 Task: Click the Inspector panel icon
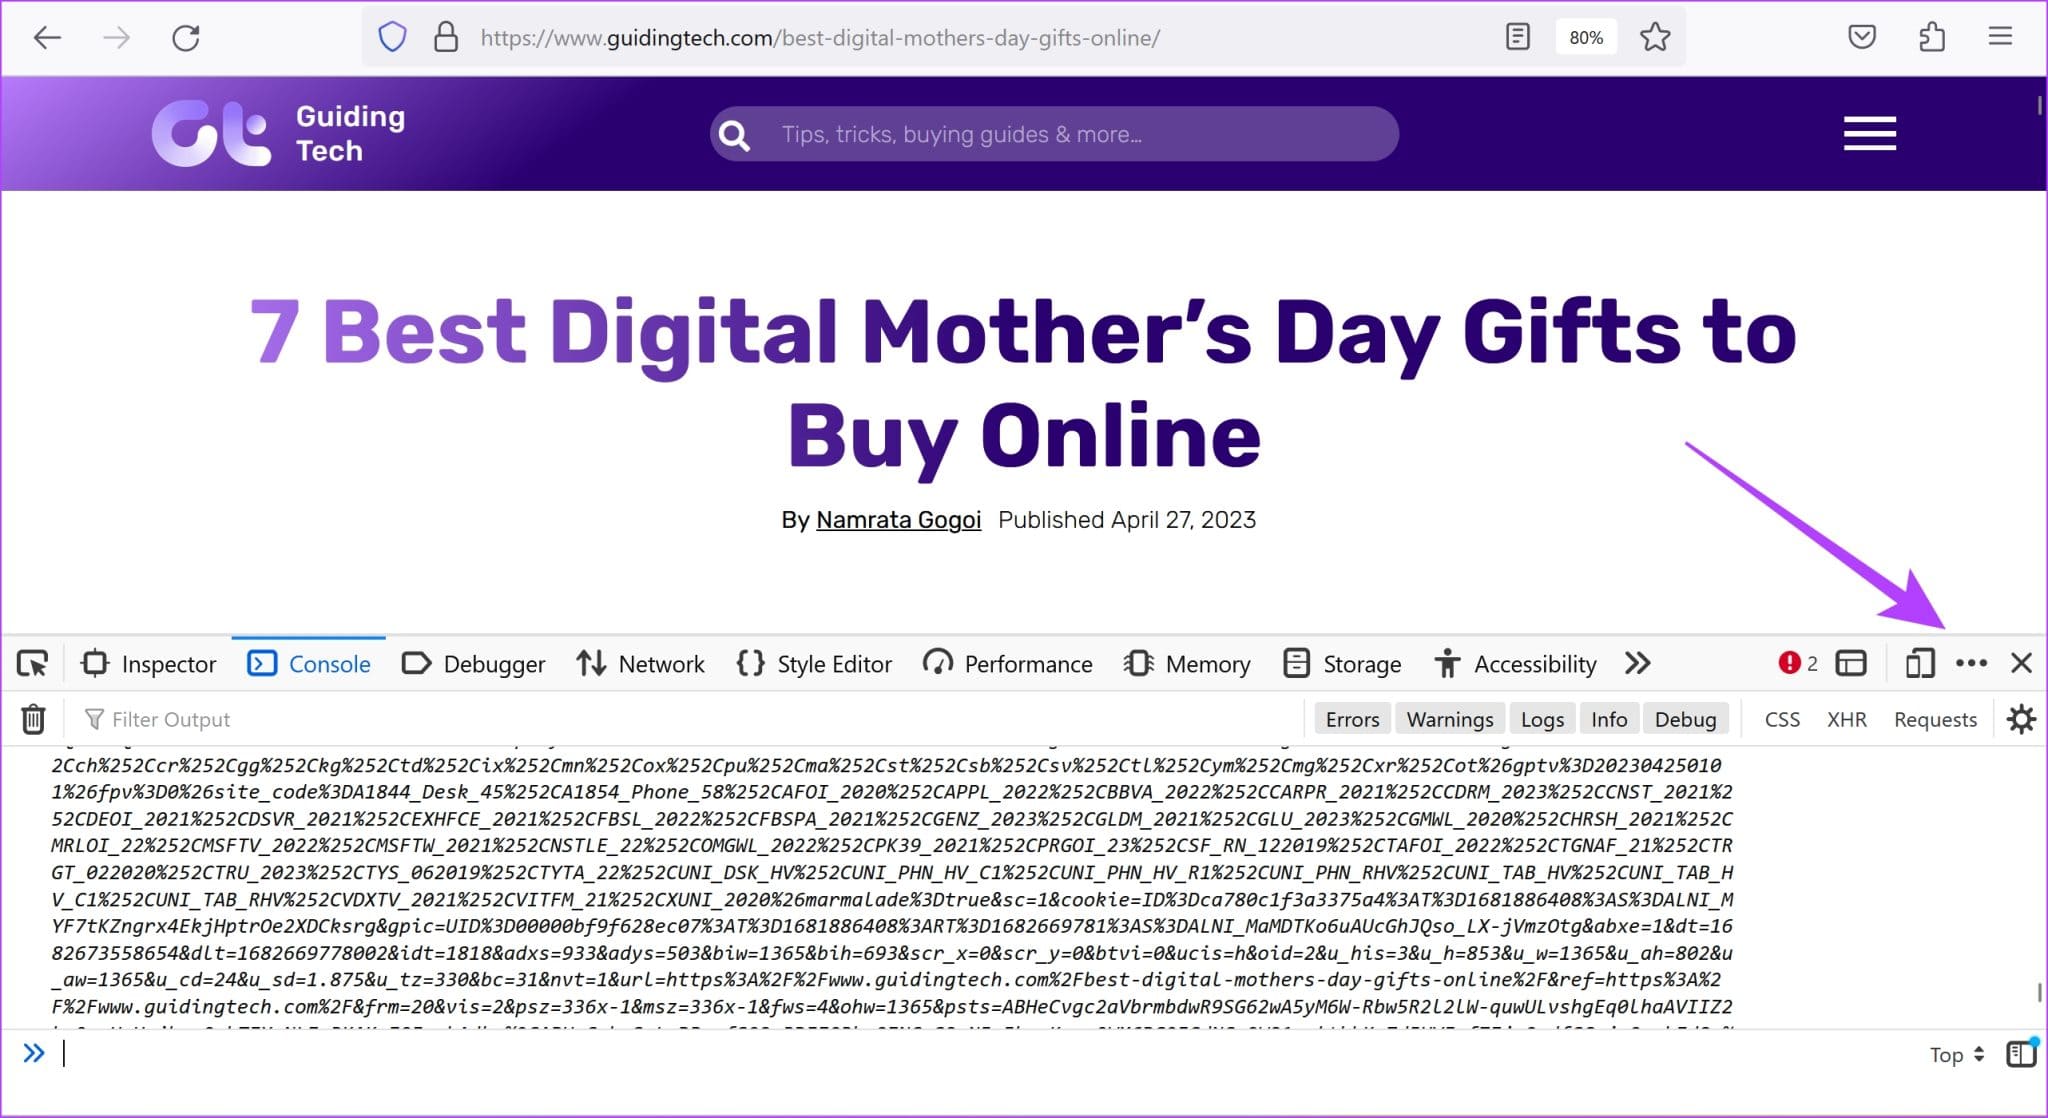[x=96, y=662]
